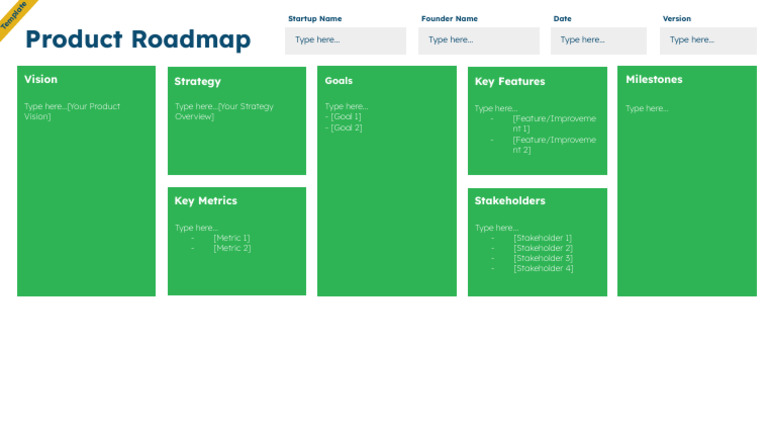Click the Startup Name input field
The width and height of the screenshot is (768, 433).
pyautogui.click(x=345, y=41)
